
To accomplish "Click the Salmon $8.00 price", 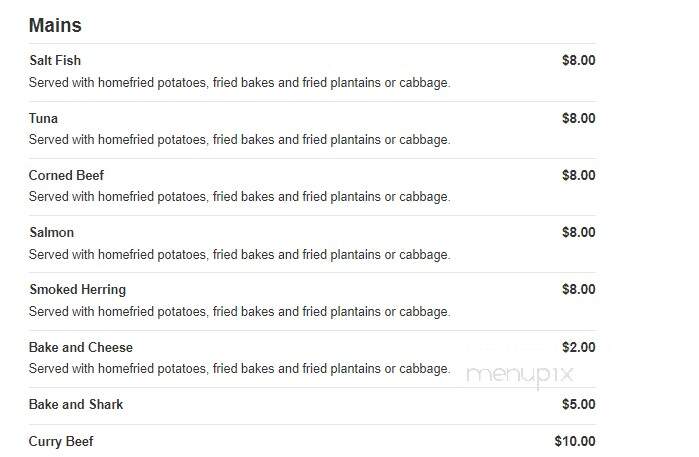I will coord(578,232).
